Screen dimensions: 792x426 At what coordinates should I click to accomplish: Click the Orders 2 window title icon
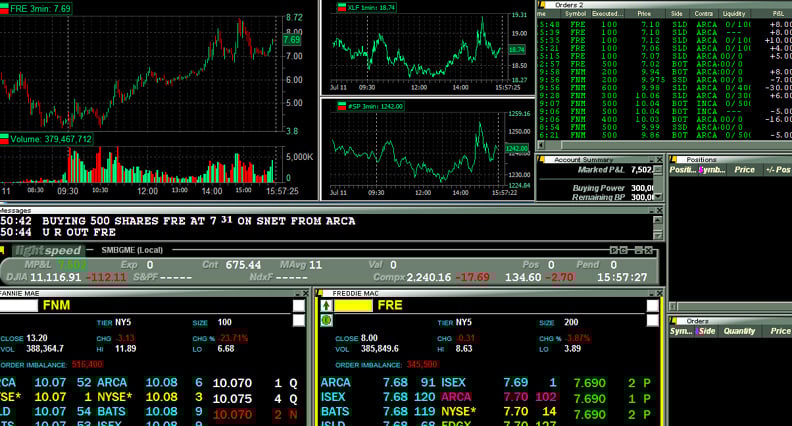point(542,5)
